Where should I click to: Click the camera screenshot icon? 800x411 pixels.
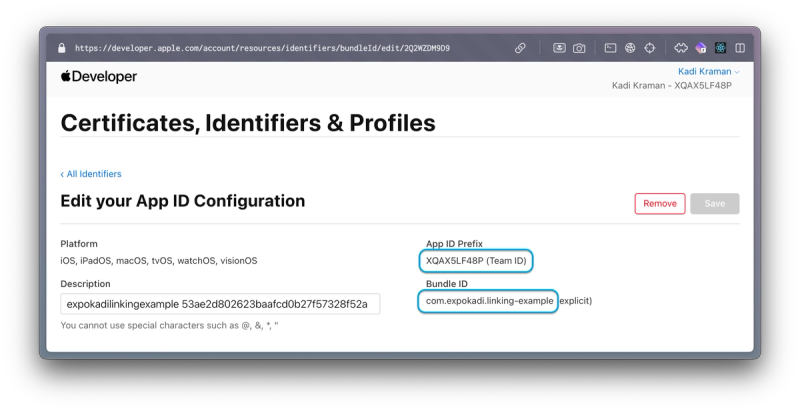pos(579,48)
